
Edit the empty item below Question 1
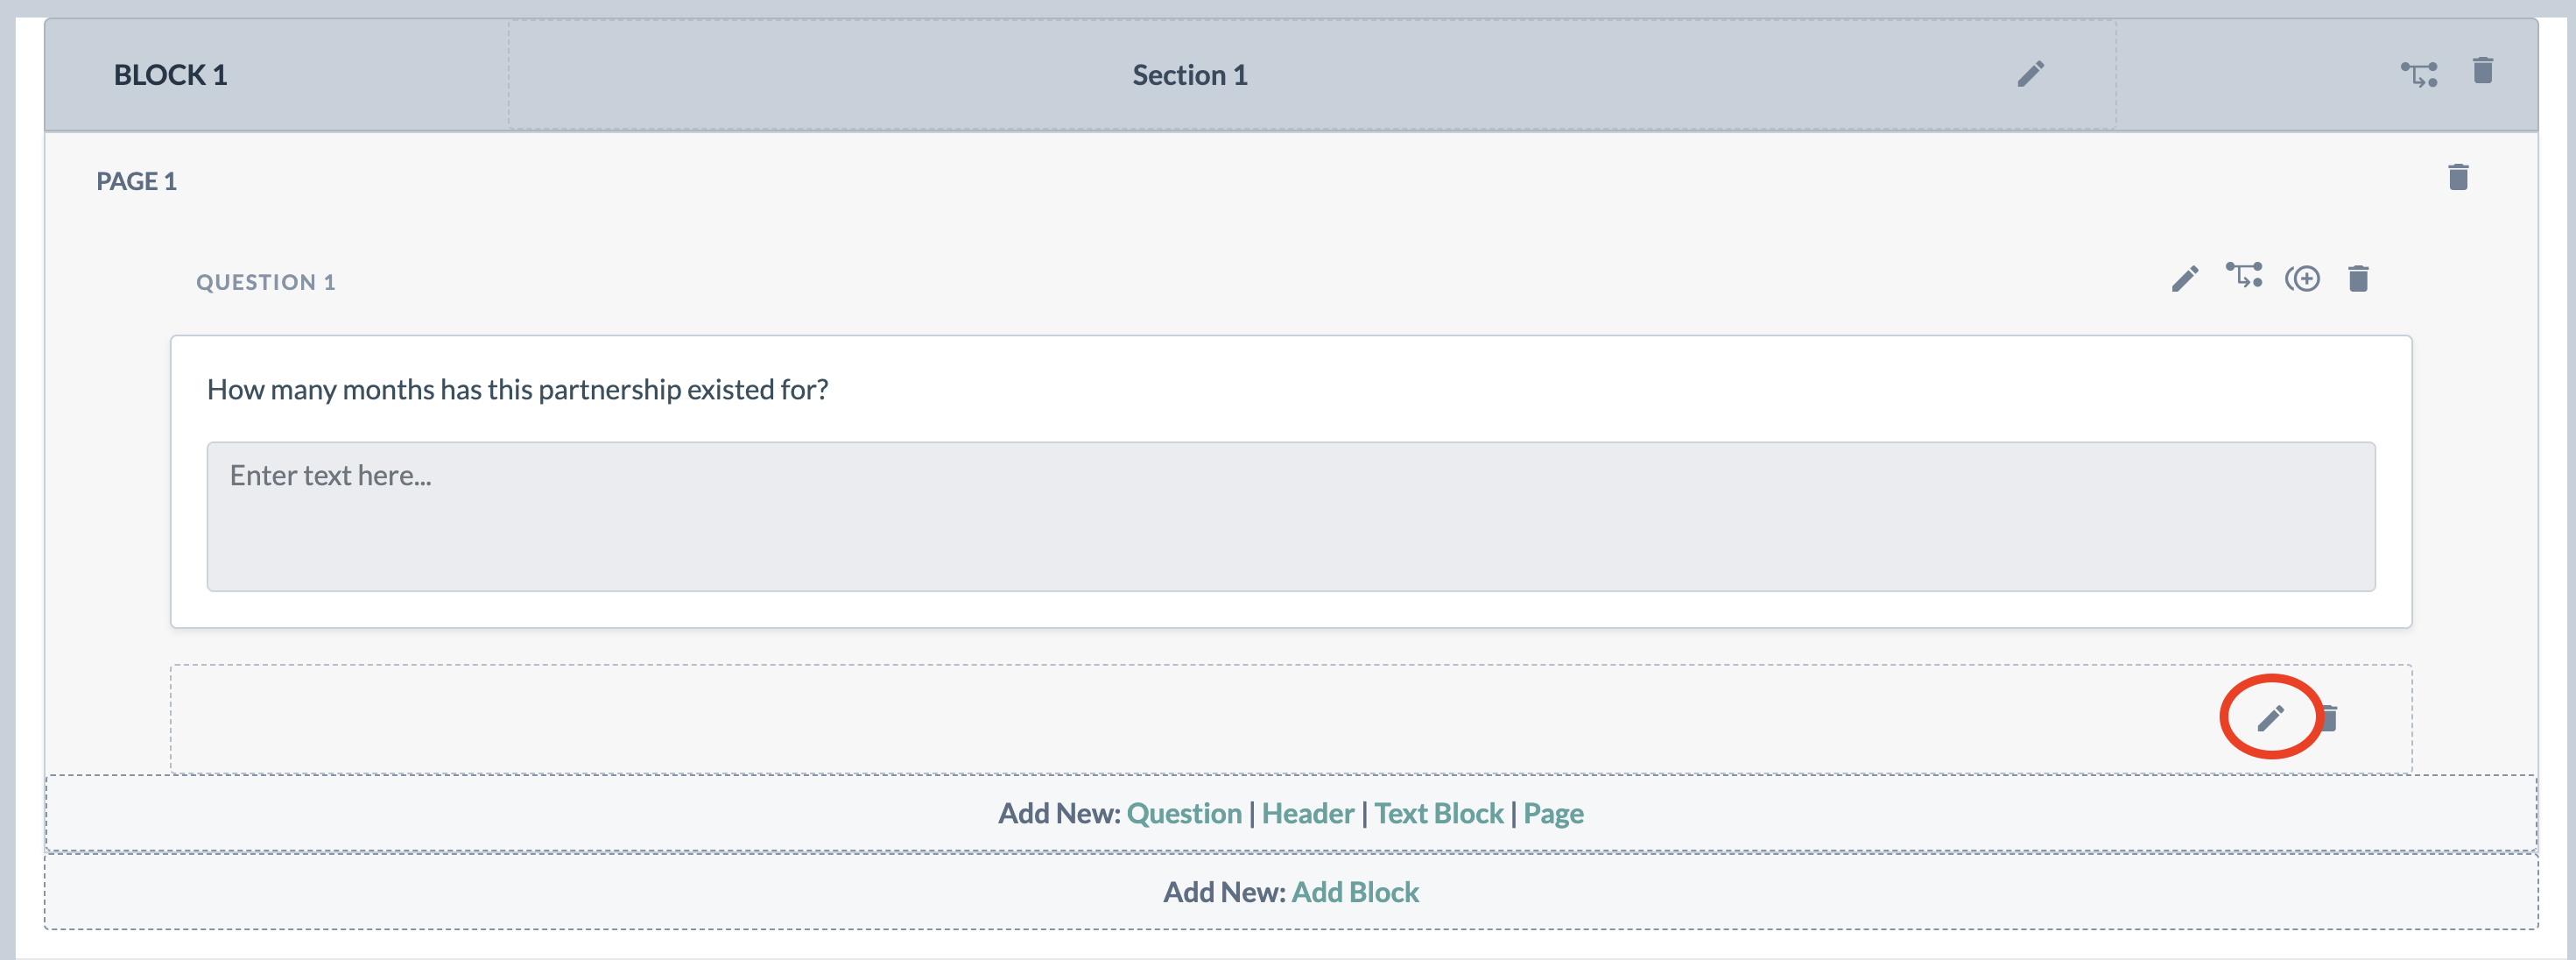2270,717
